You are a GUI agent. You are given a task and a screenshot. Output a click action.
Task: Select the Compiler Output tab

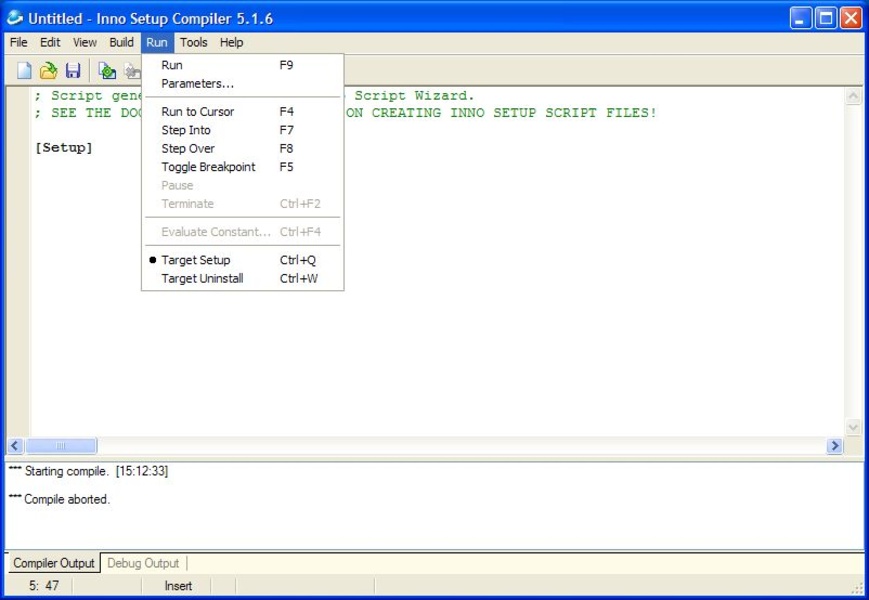point(54,563)
